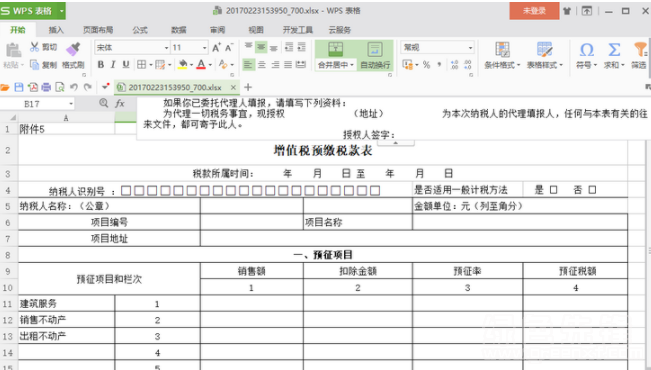Screen dimensions: 651x370
Task: Apply the yellow fill color
Action: [x=182, y=64]
